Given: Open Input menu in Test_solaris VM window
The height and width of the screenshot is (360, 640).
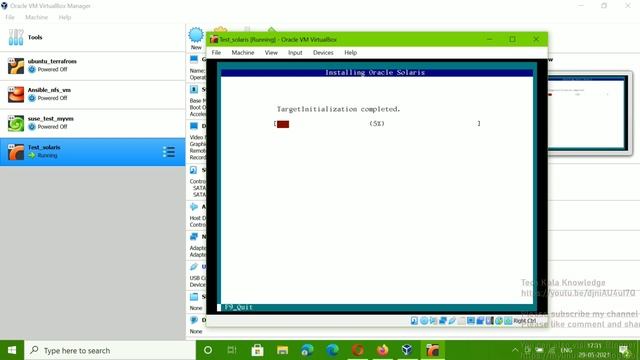Looking at the screenshot, I should (295, 53).
